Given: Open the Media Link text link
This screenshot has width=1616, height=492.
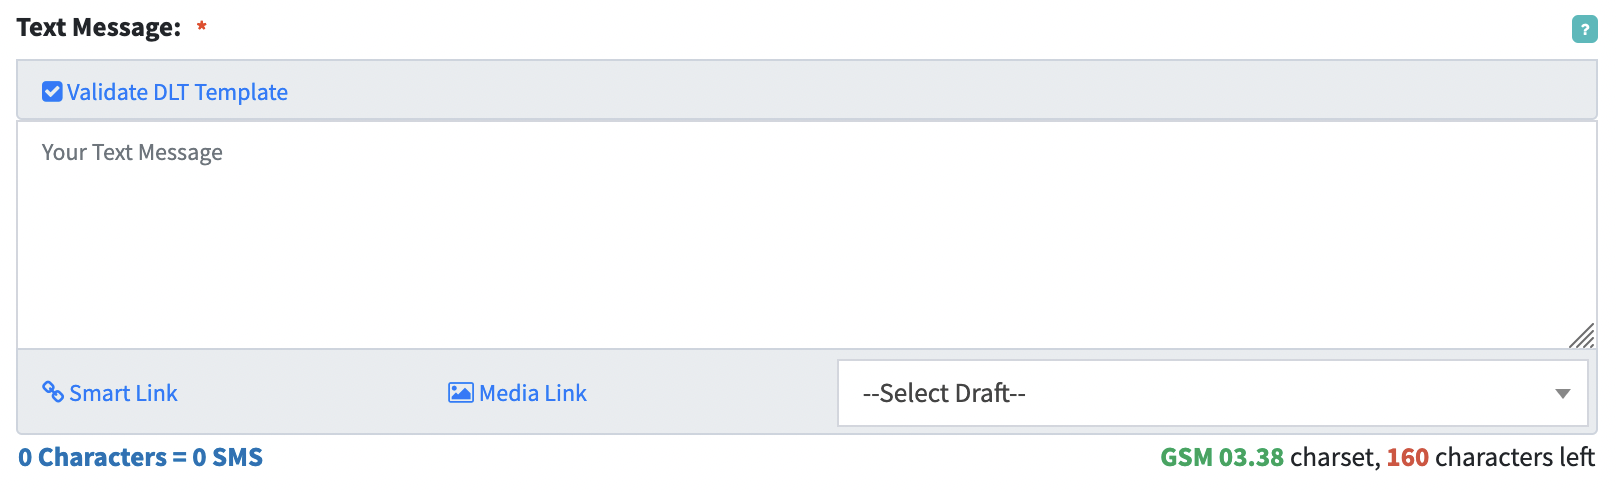Looking at the screenshot, I should click(x=533, y=393).
